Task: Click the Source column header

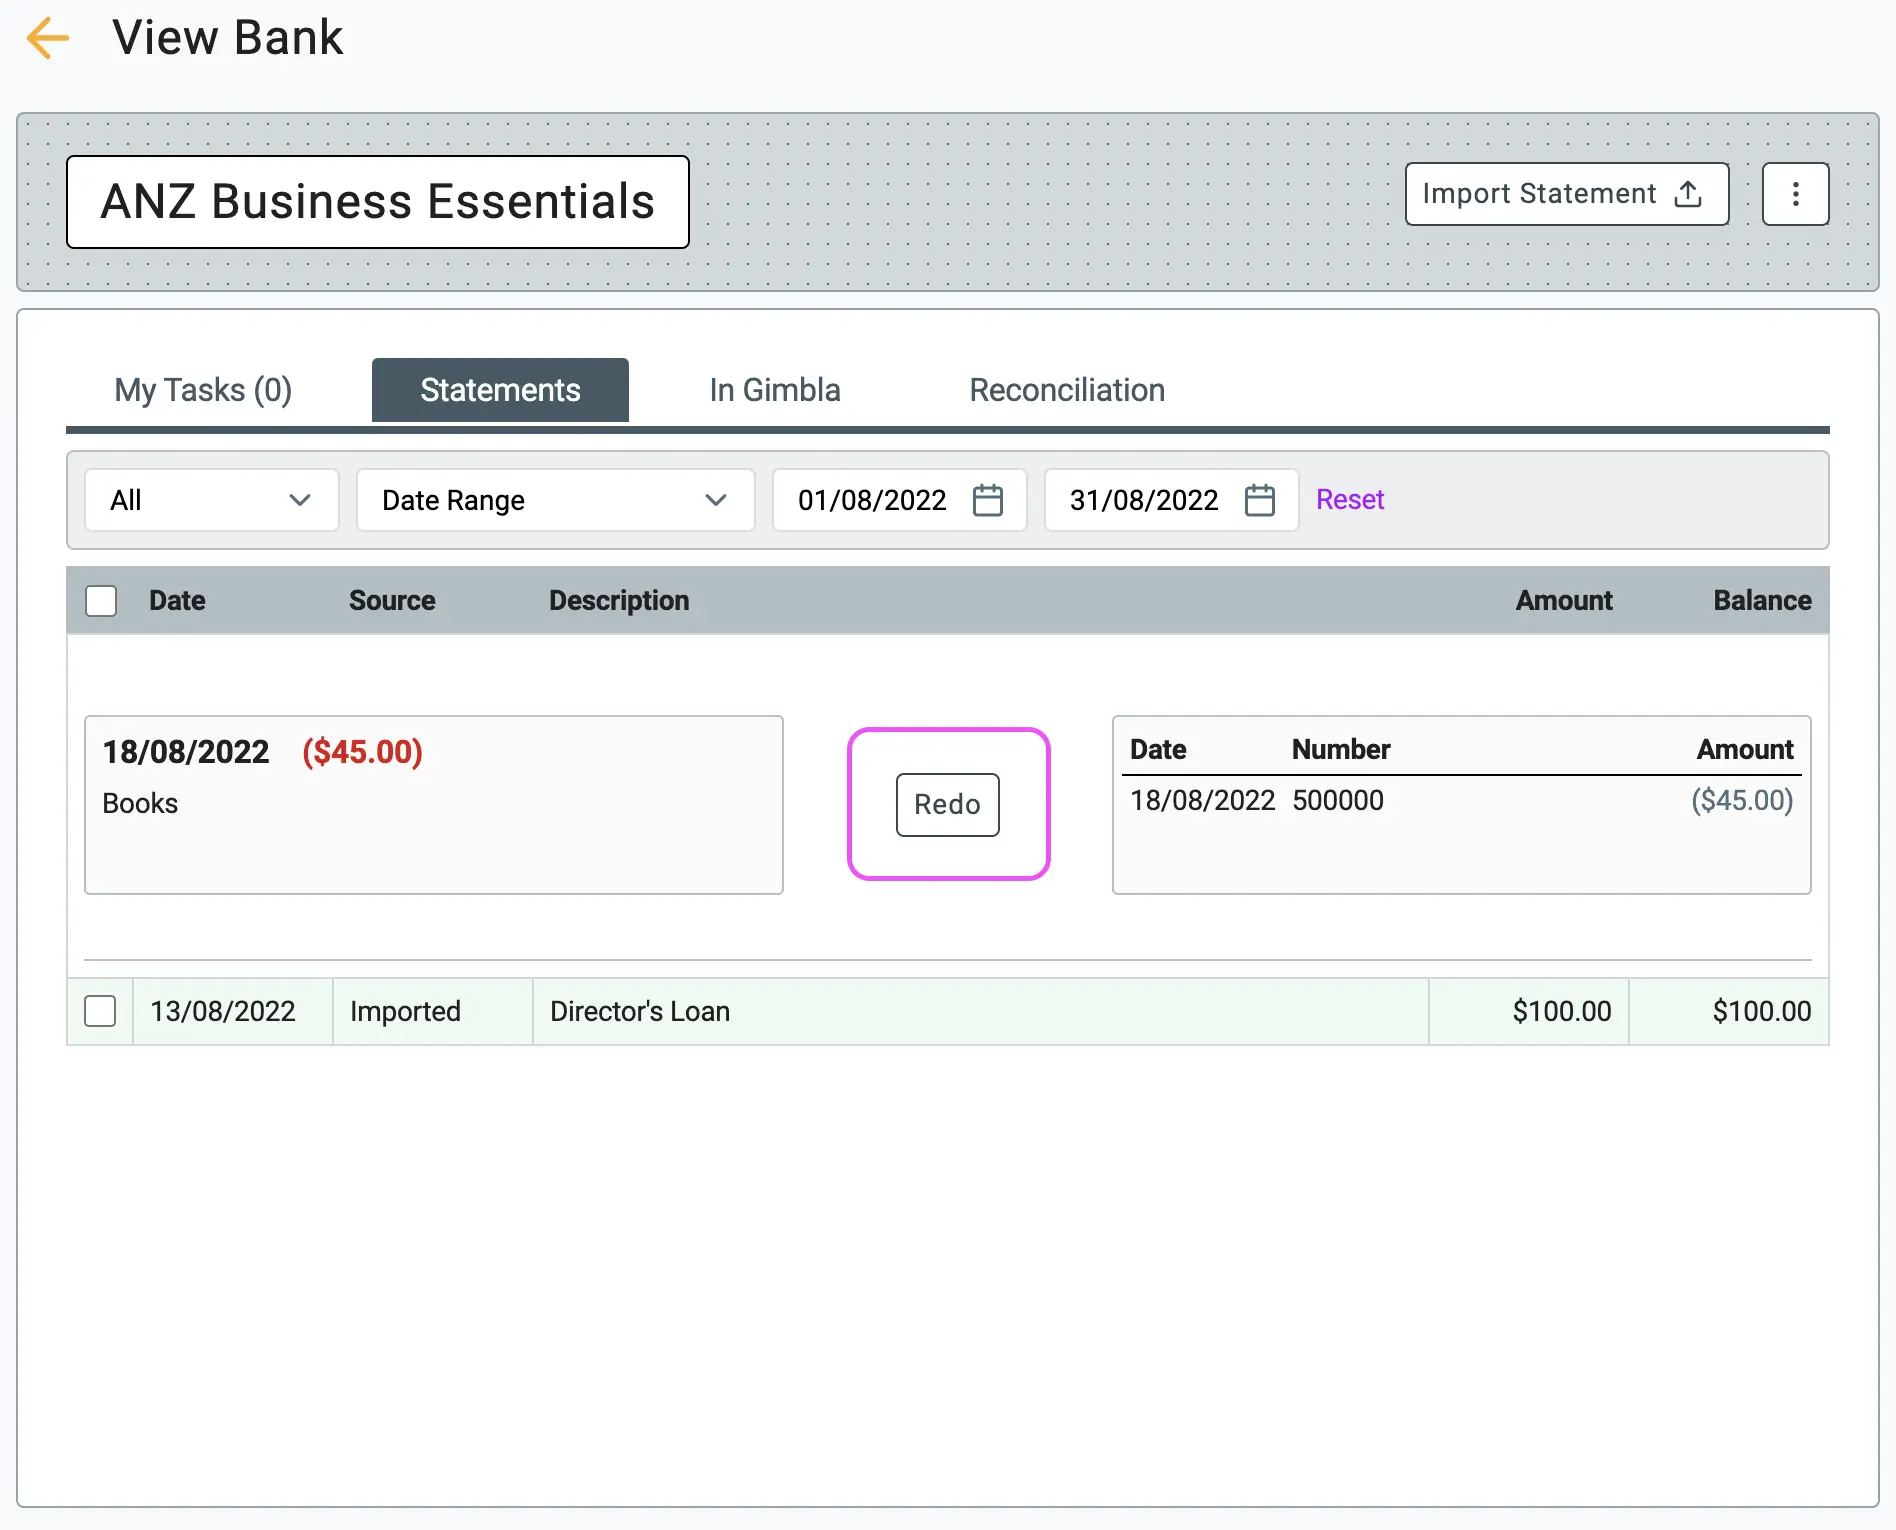Action: pos(392,600)
